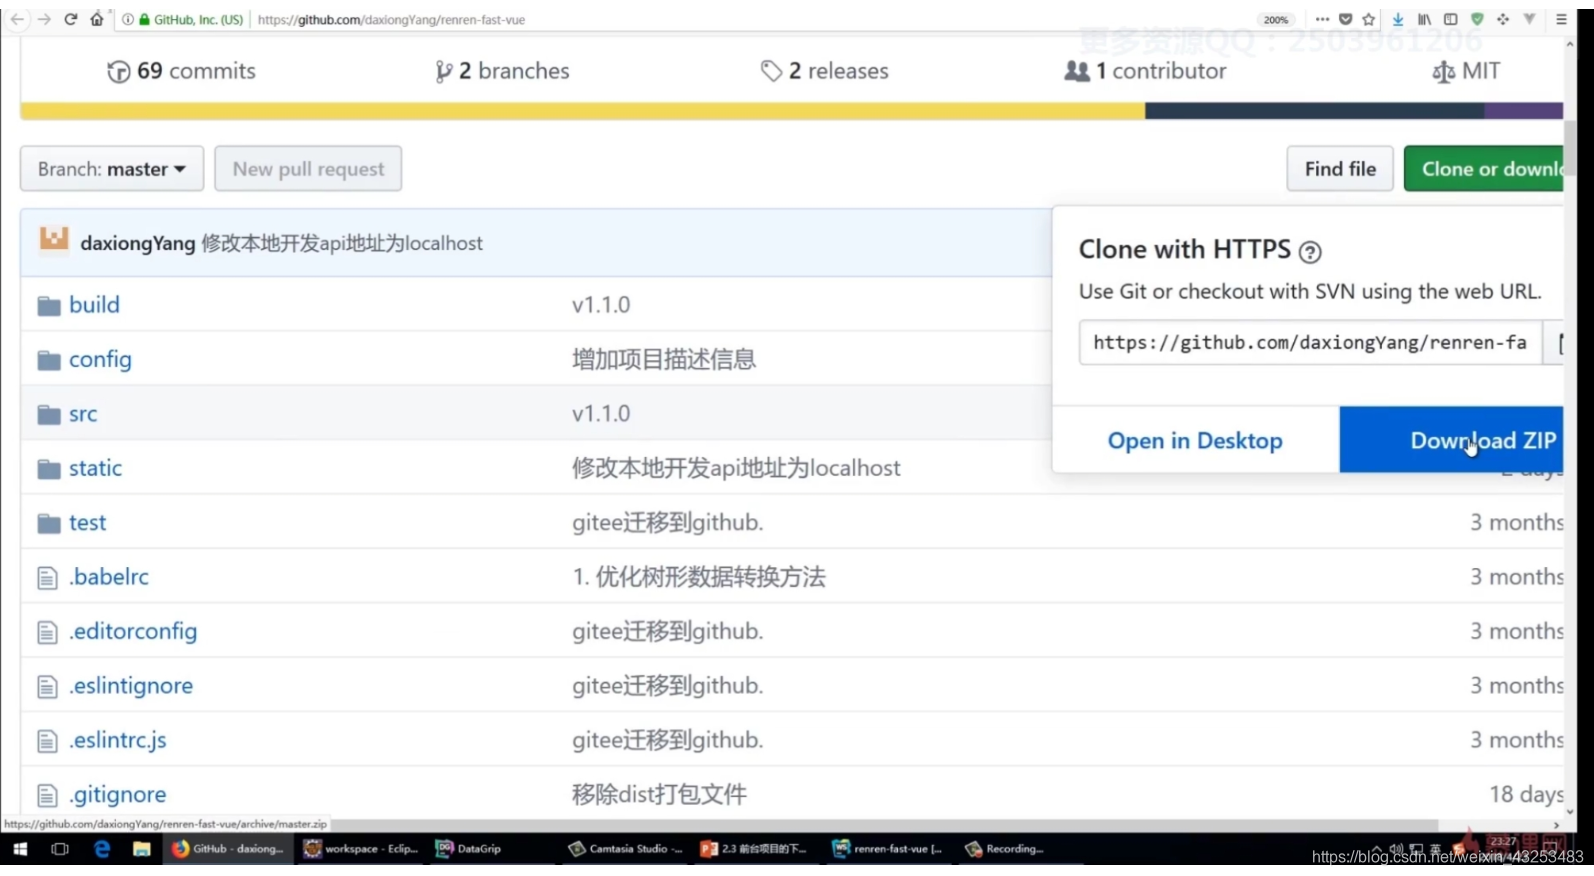This screenshot has height=876, width=1594.
Task: Open File Explorer from the taskbar
Action: point(142,849)
